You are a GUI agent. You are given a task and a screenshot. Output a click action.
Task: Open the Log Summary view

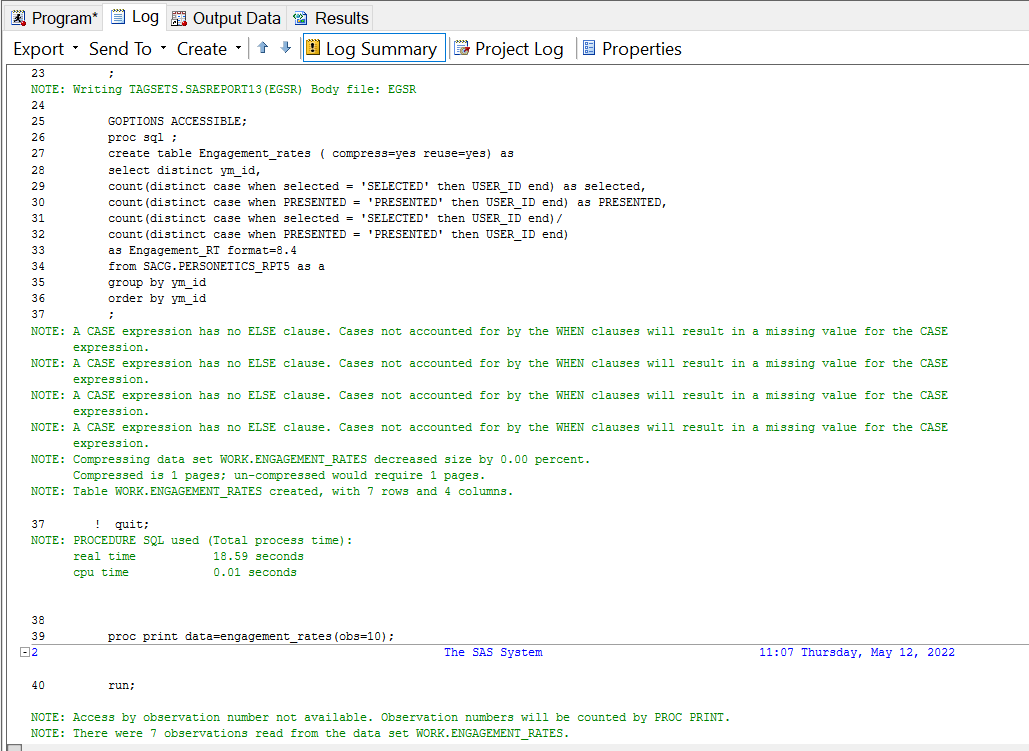[373, 48]
